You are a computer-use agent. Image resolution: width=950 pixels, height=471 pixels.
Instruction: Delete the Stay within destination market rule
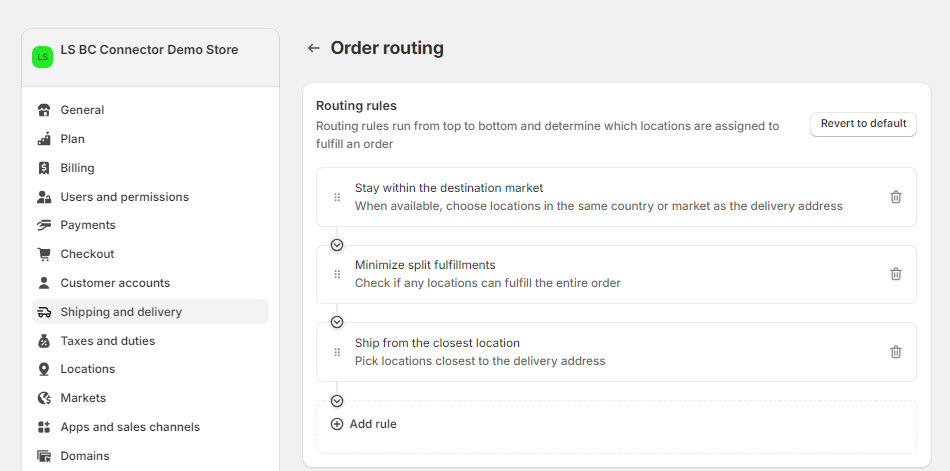[896, 197]
